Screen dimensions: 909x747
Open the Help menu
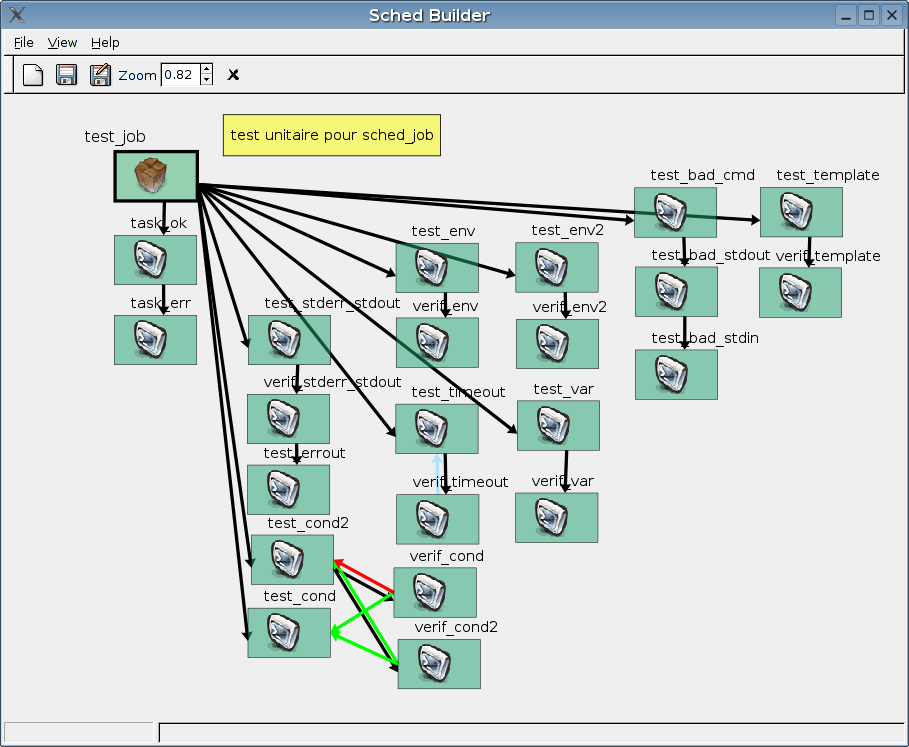[x=105, y=42]
